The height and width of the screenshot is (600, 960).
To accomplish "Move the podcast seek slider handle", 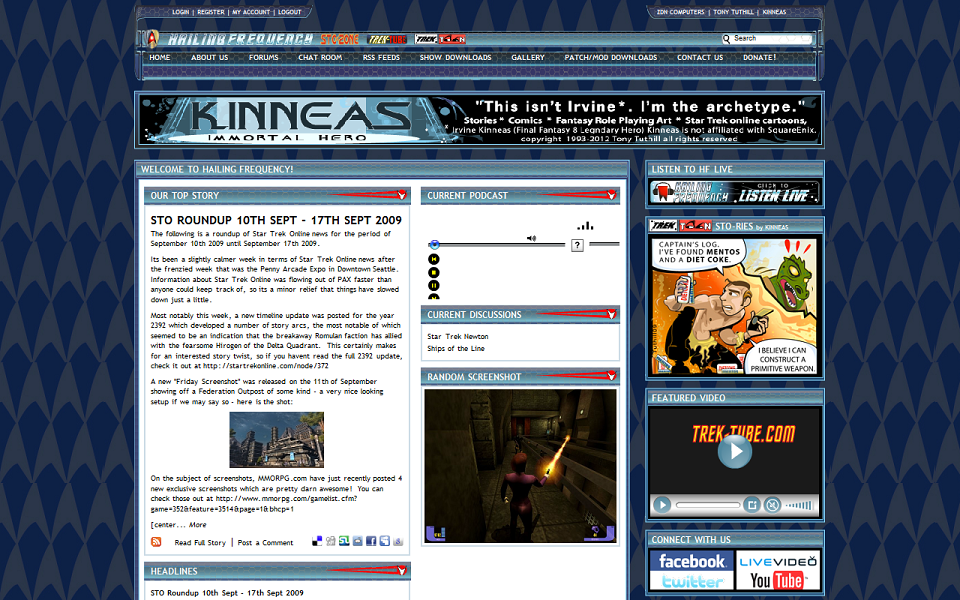I will pyautogui.click(x=434, y=244).
